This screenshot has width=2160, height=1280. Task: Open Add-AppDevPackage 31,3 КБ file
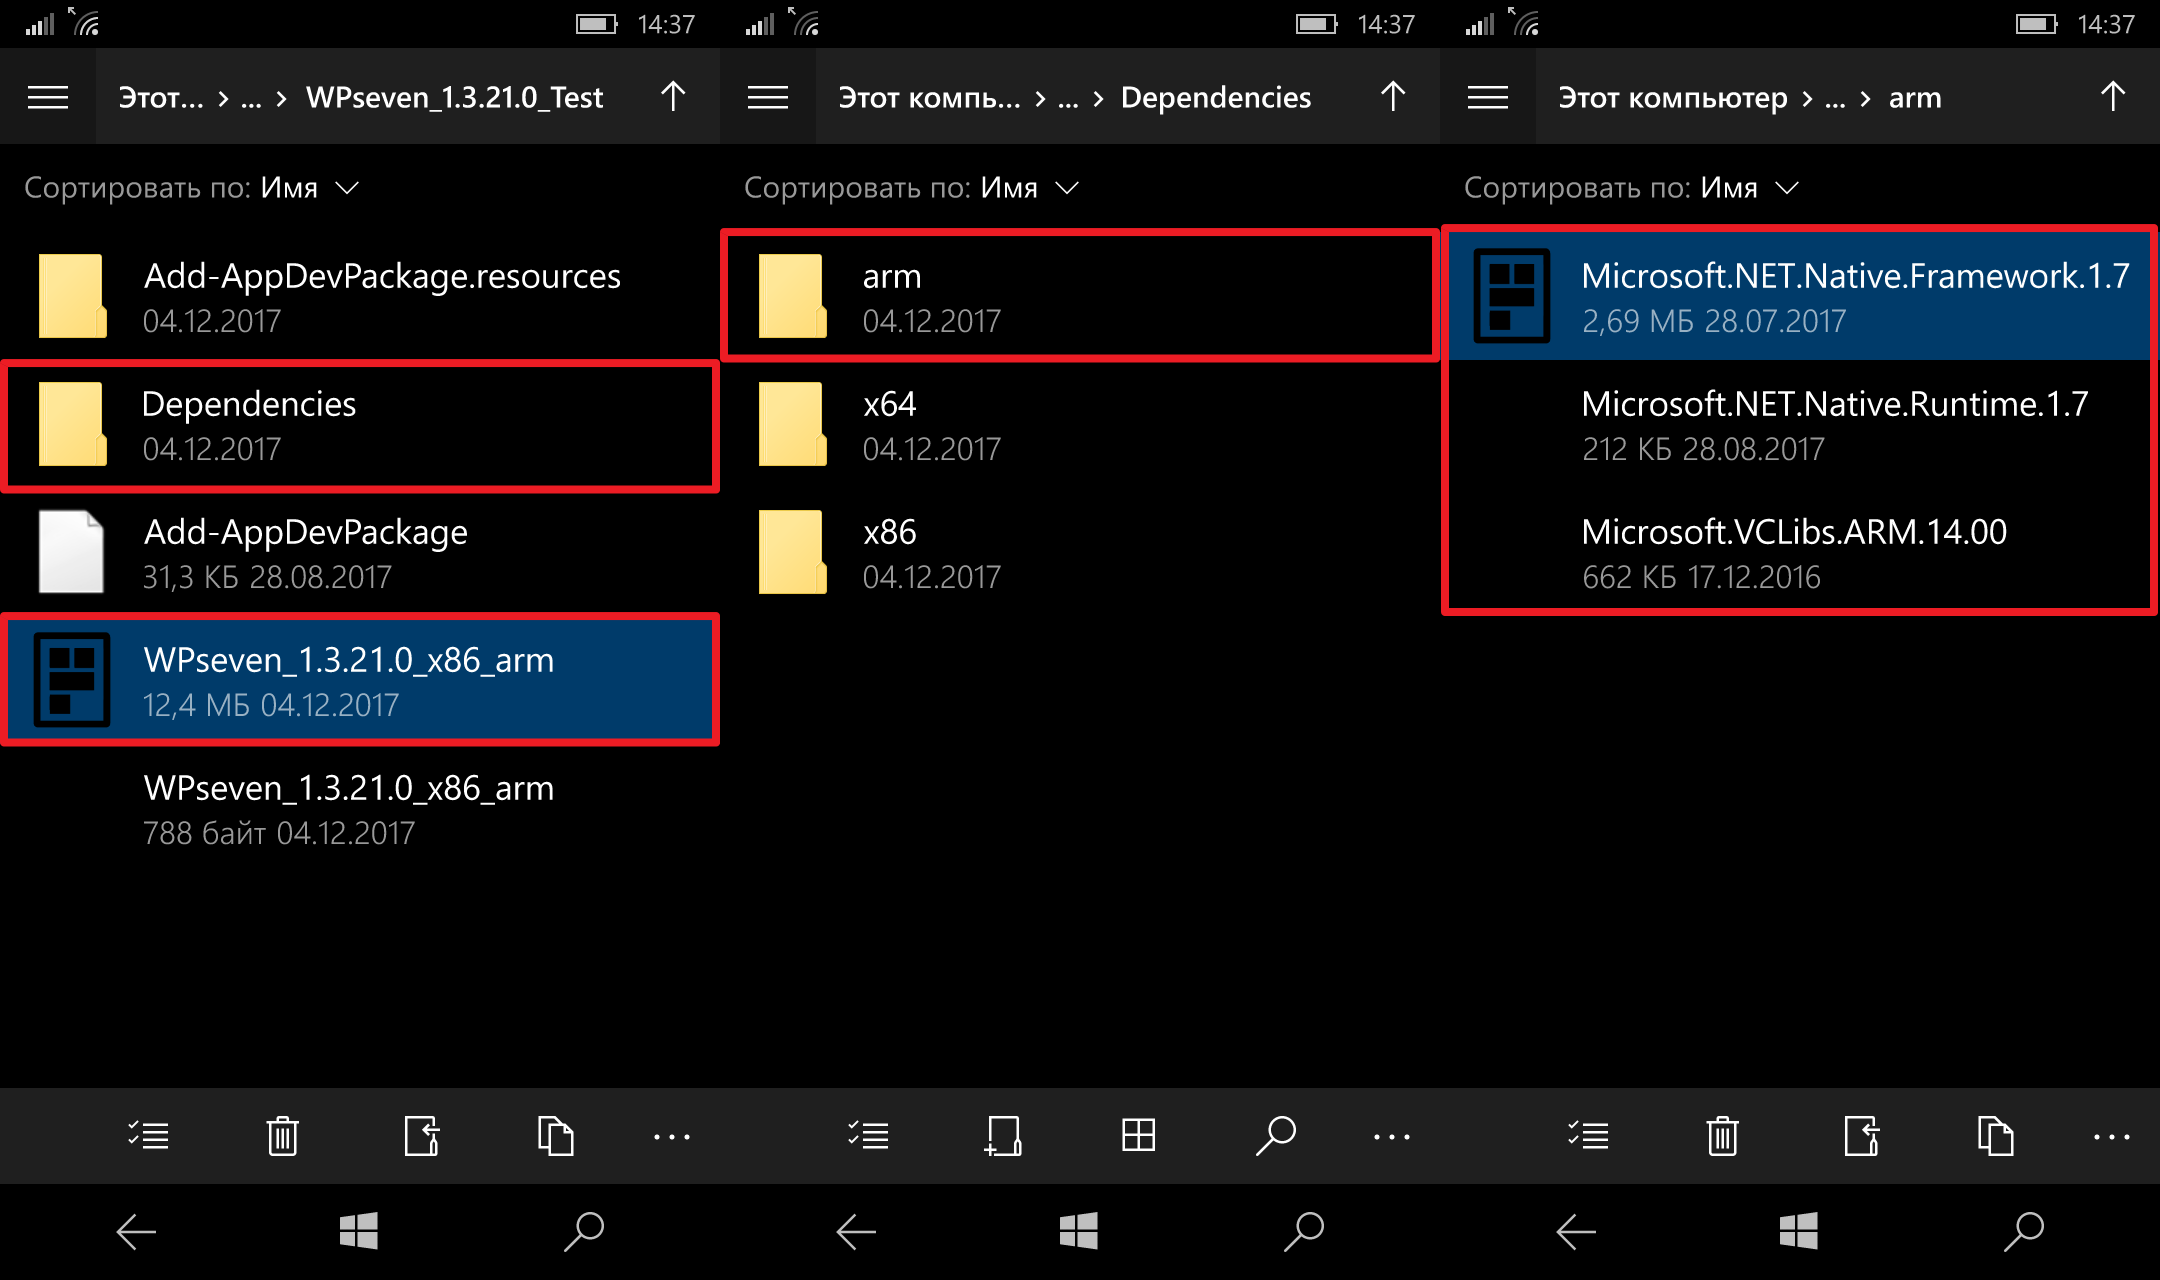[360, 553]
